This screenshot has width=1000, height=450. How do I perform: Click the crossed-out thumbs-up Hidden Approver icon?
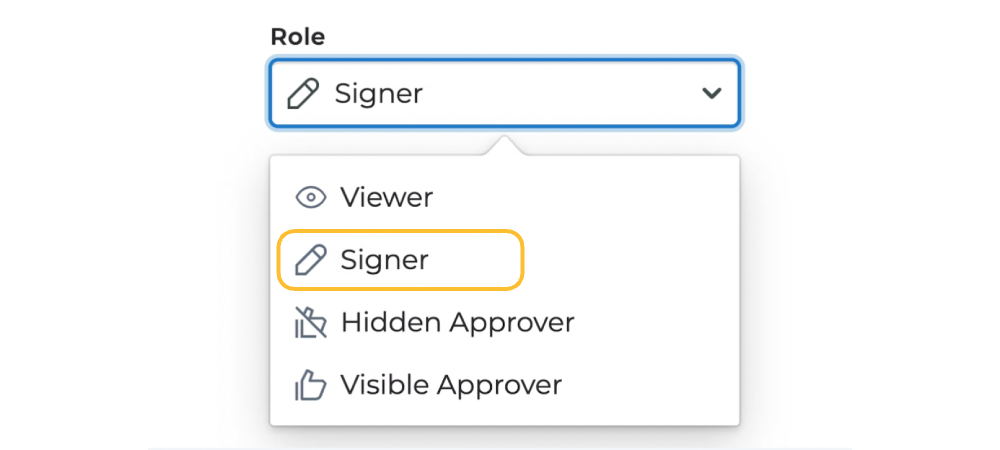coord(311,323)
